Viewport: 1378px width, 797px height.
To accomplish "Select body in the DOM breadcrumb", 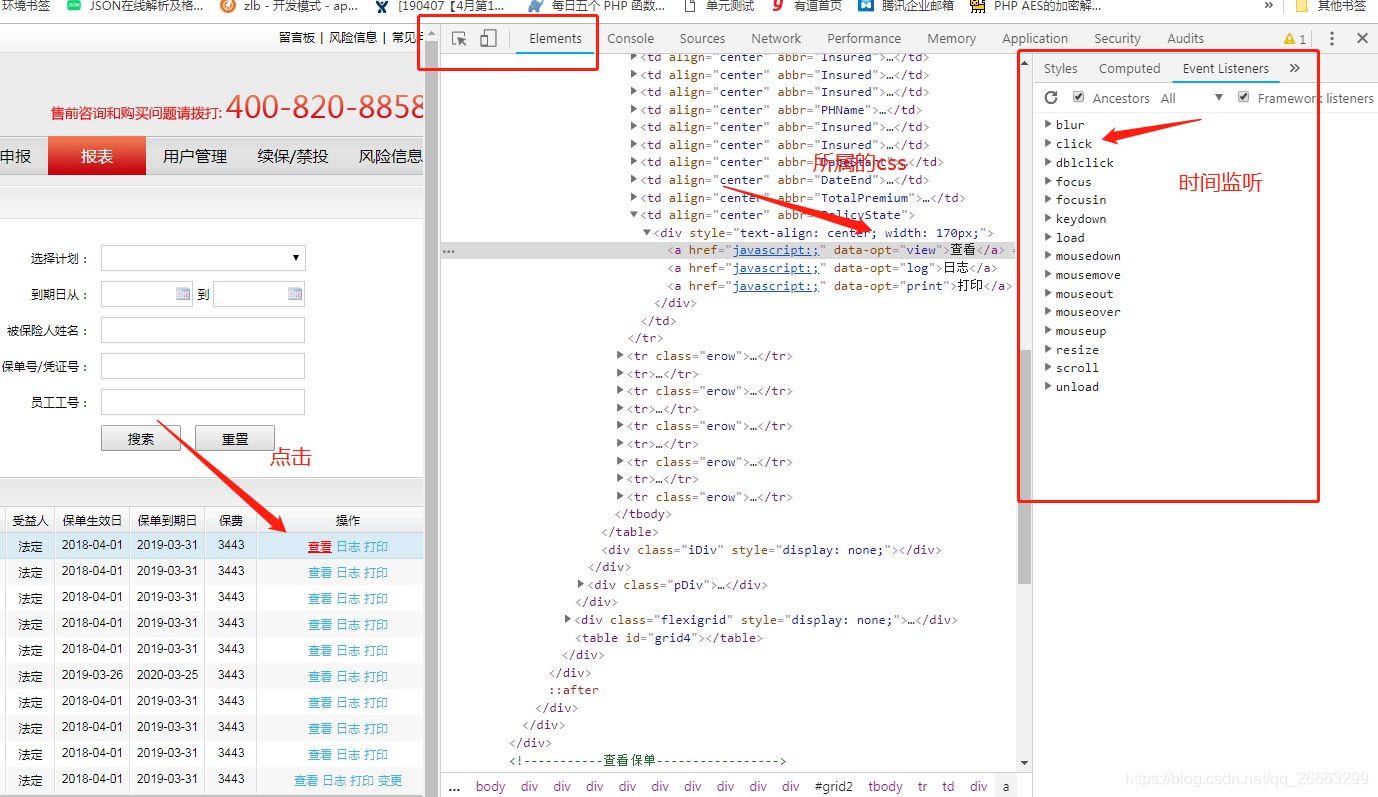I will pyautogui.click(x=490, y=786).
